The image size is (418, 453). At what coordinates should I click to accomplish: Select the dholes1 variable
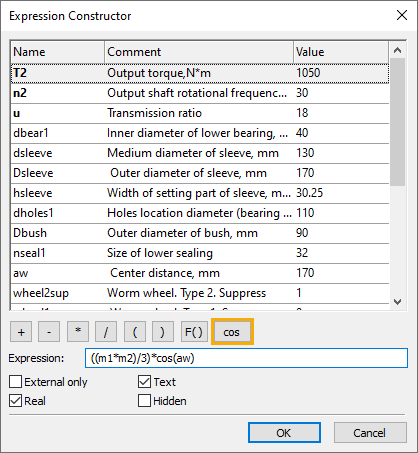click(x=200, y=213)
